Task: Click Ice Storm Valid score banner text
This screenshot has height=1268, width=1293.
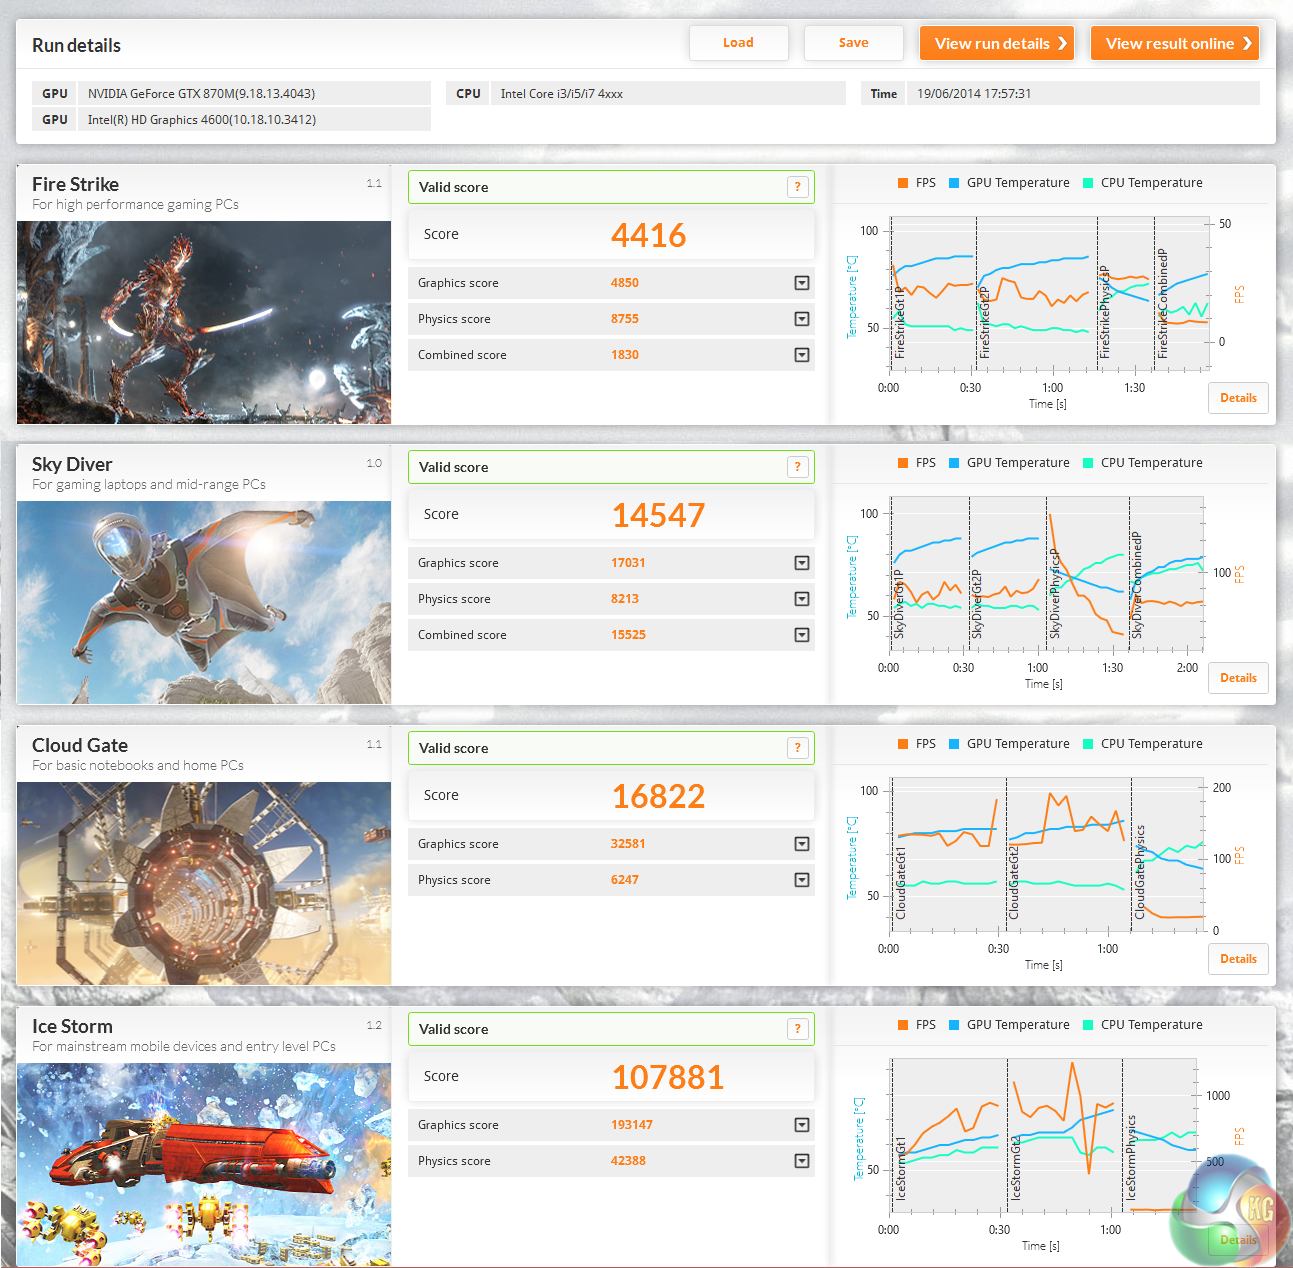Action: [453, 1029]
